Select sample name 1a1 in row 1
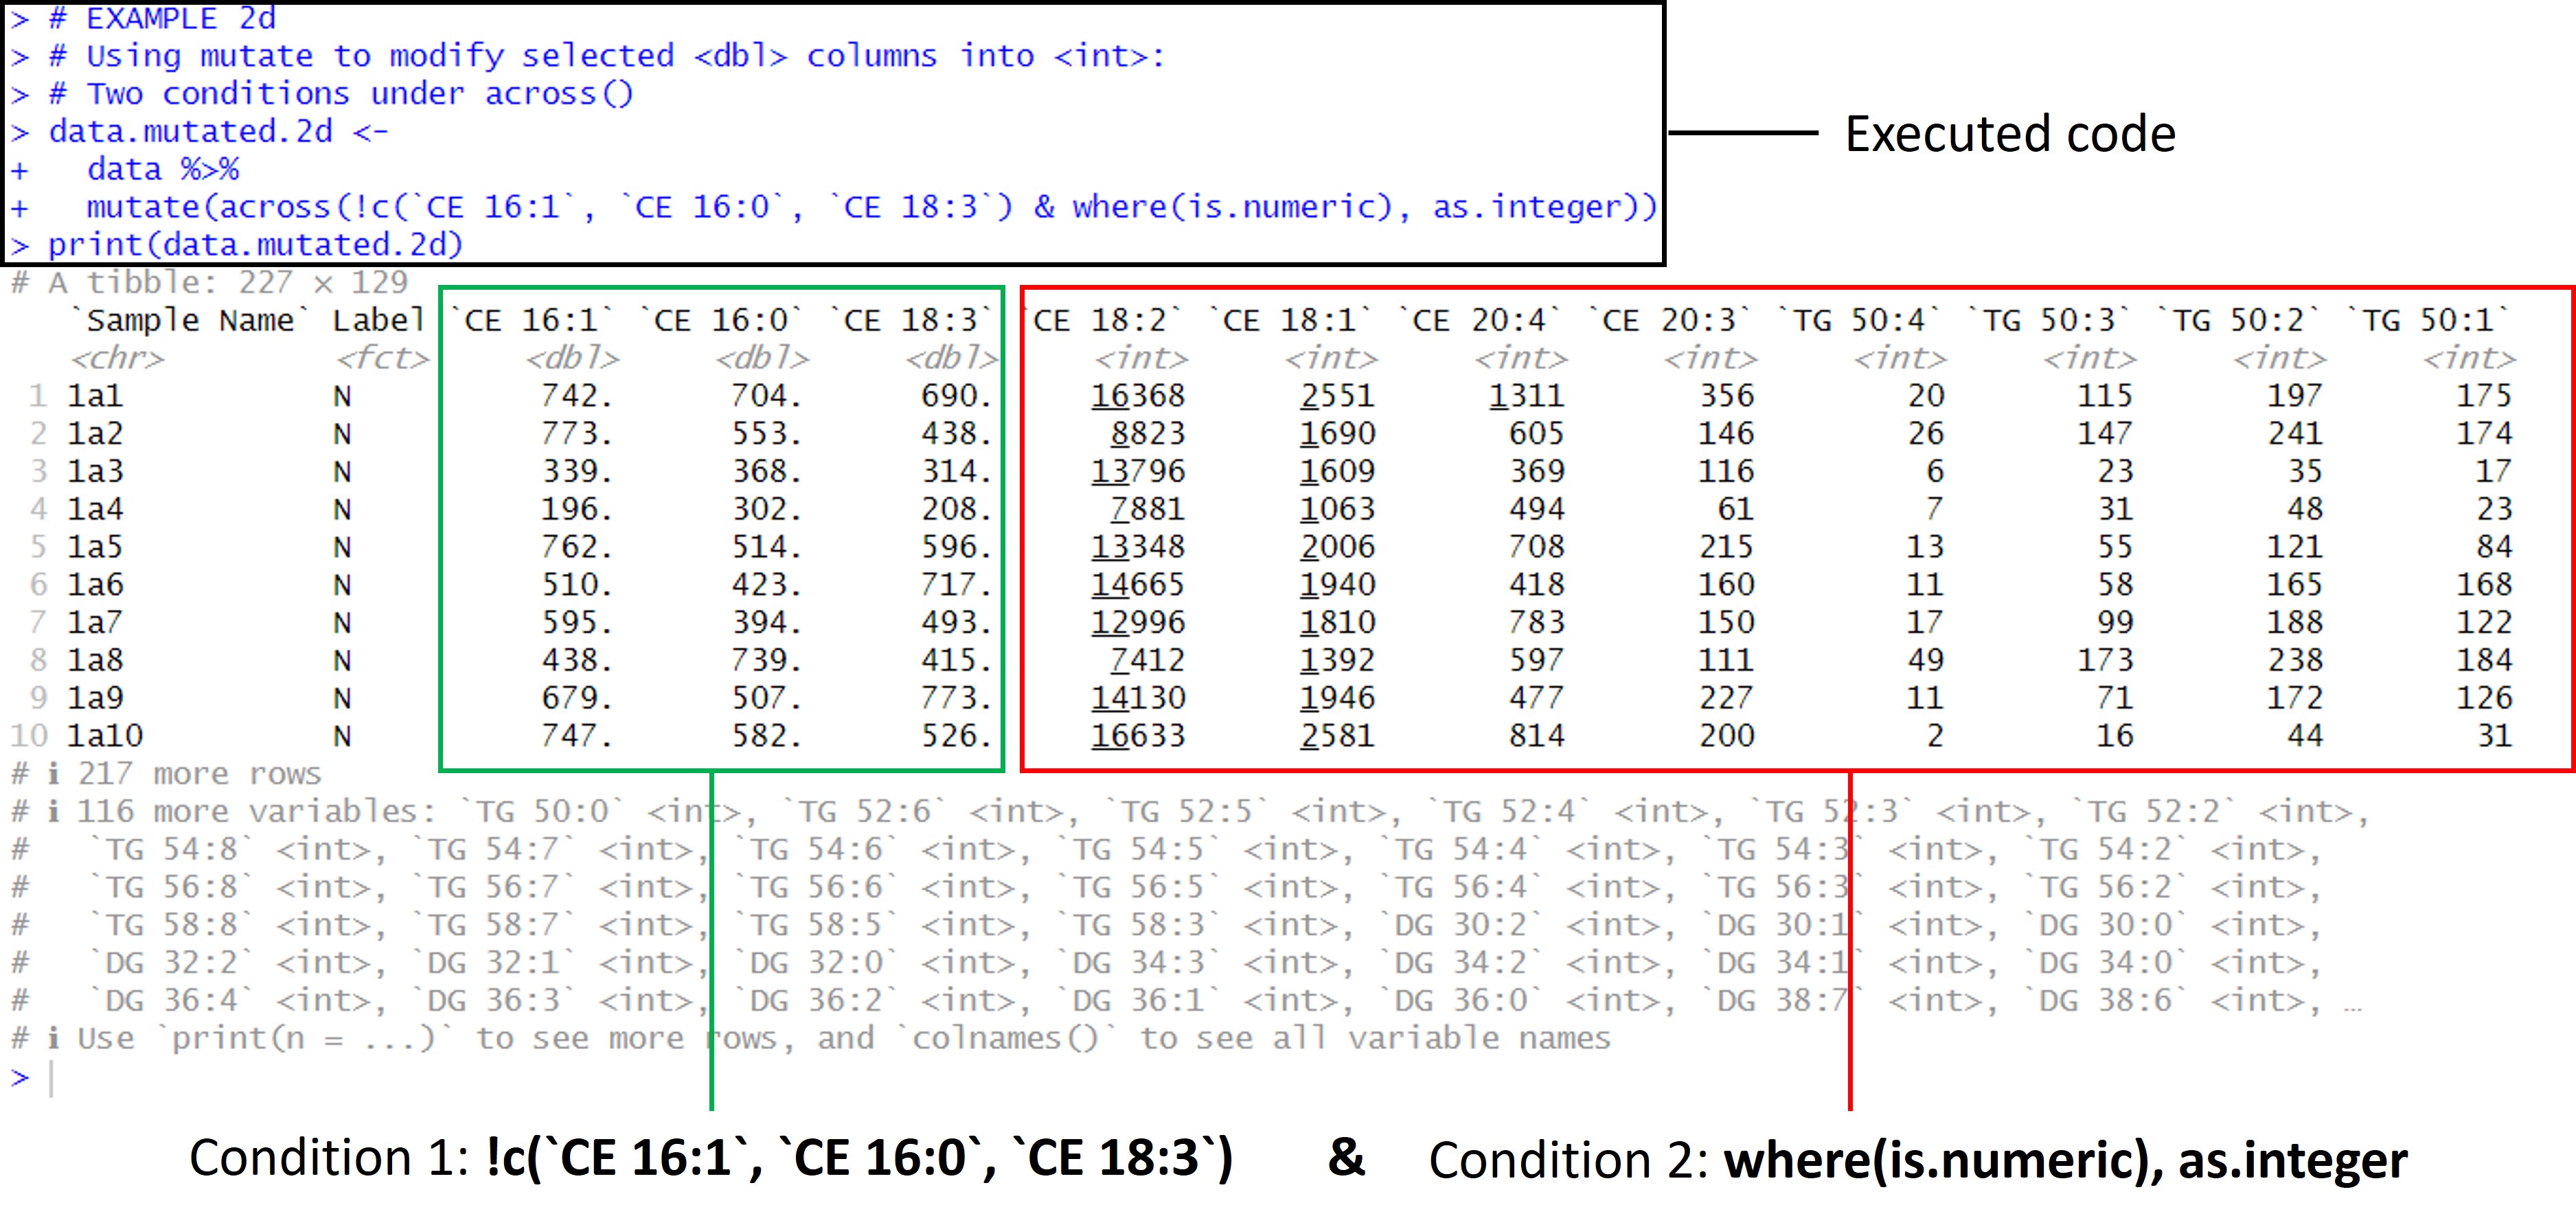This screenshot has height=1227, width=2576. point(95,396)
